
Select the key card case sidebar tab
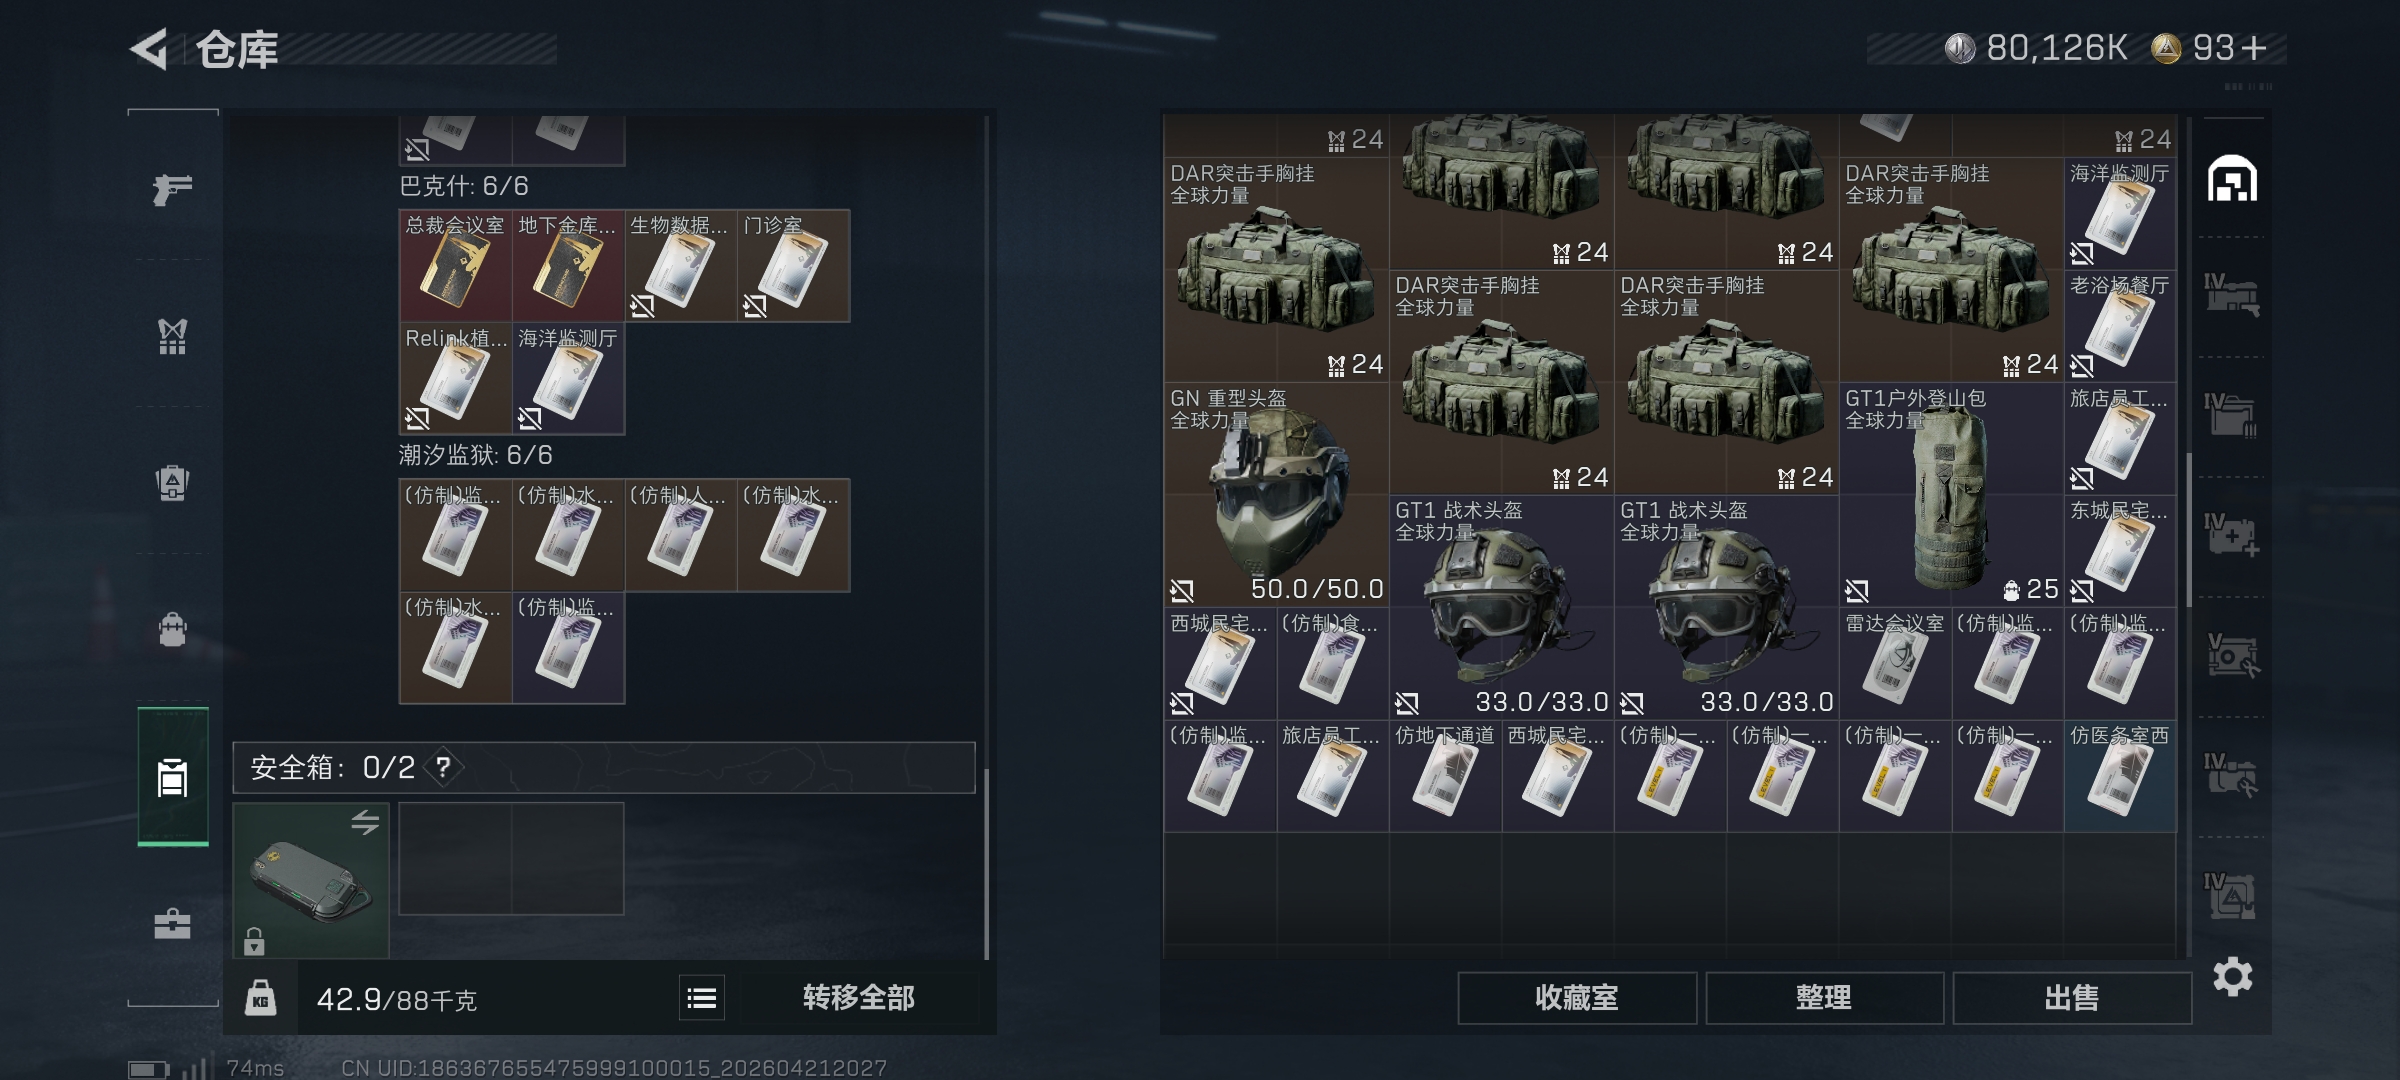tap(172, 777)
